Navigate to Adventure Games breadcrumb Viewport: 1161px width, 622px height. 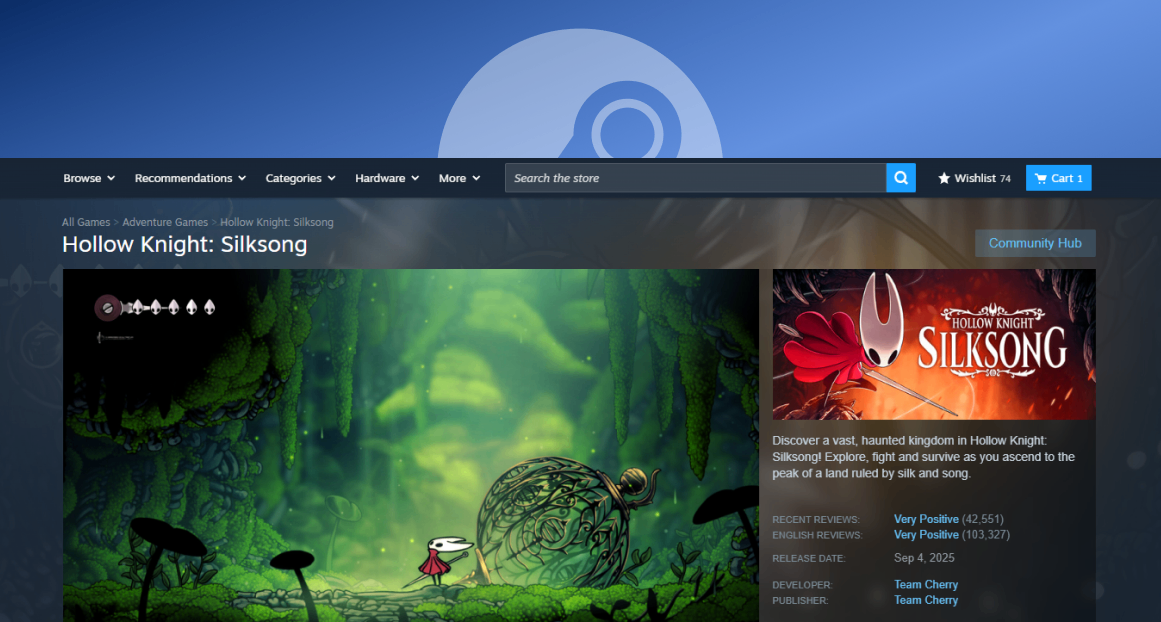165,222
